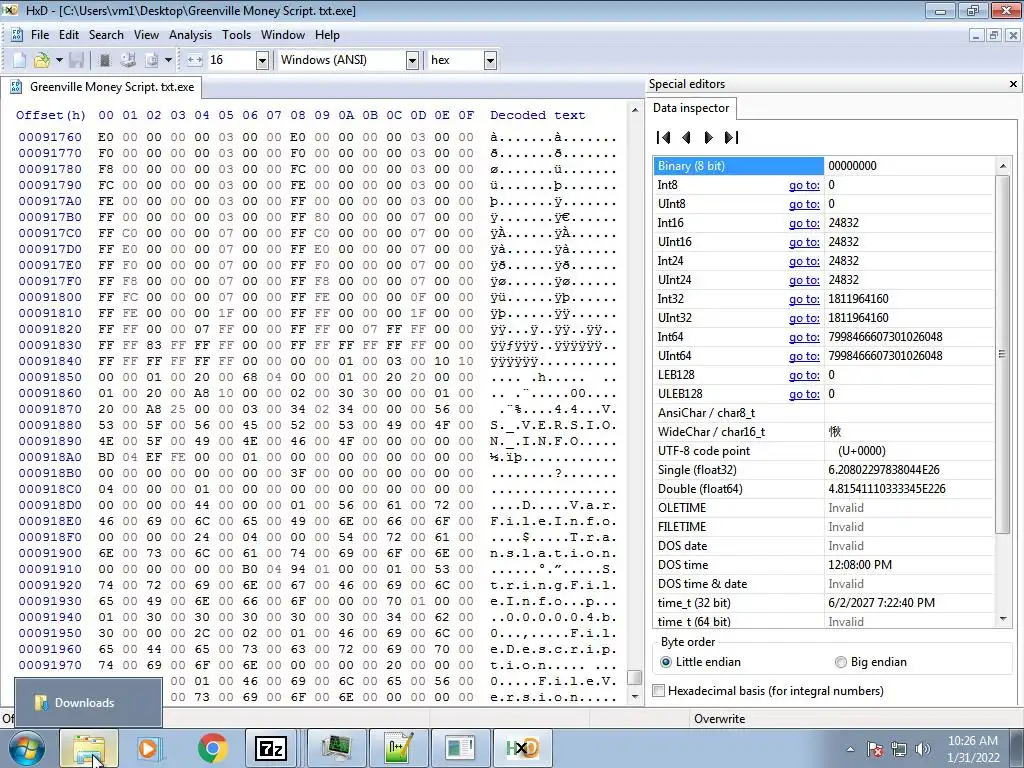Viewport: 1024px width, 768px height.
Task: Open Google Chrome from taskbar
Action: click(x=212, y=748)
